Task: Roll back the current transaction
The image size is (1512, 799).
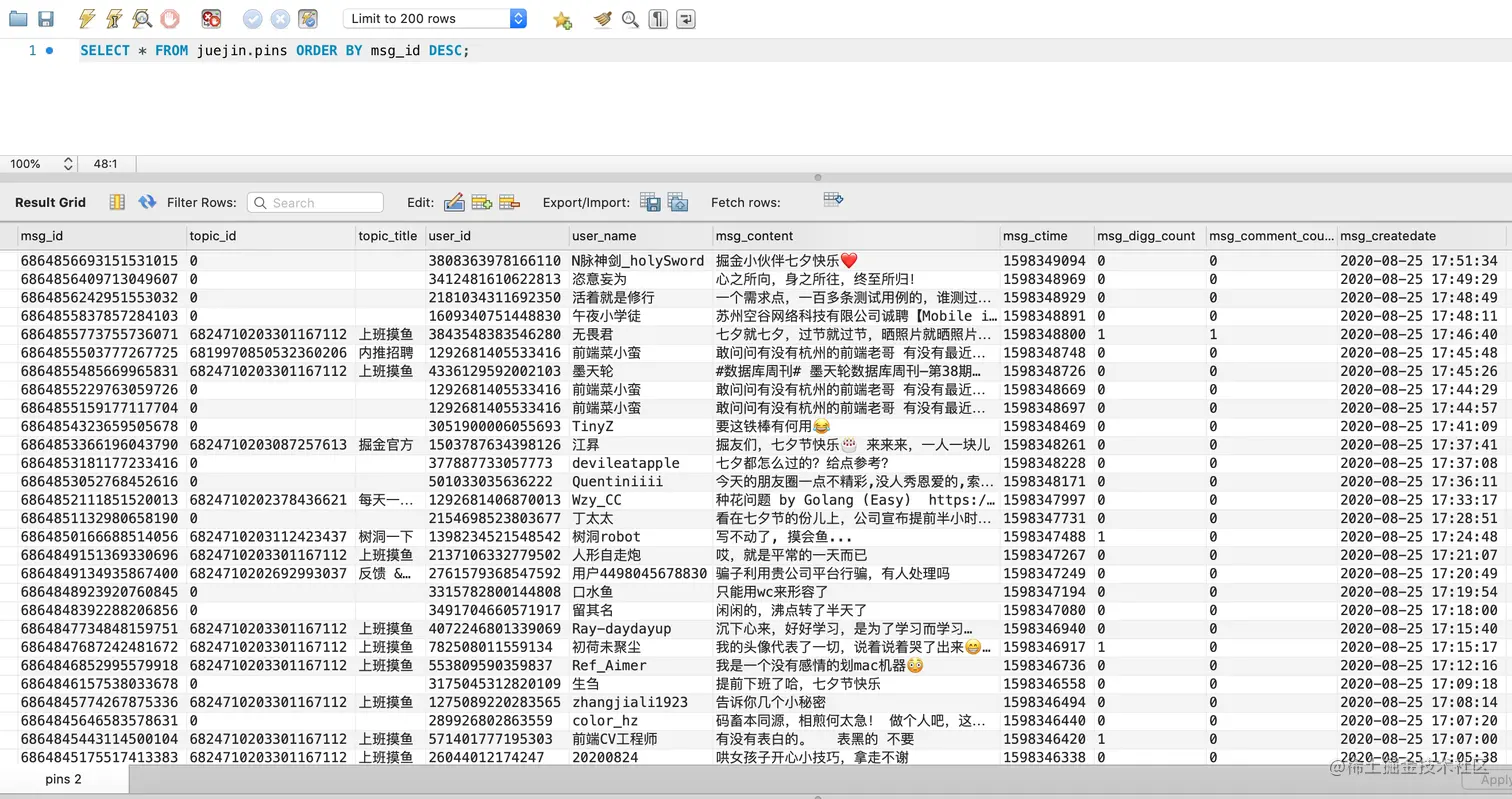Action: [280, 19]
